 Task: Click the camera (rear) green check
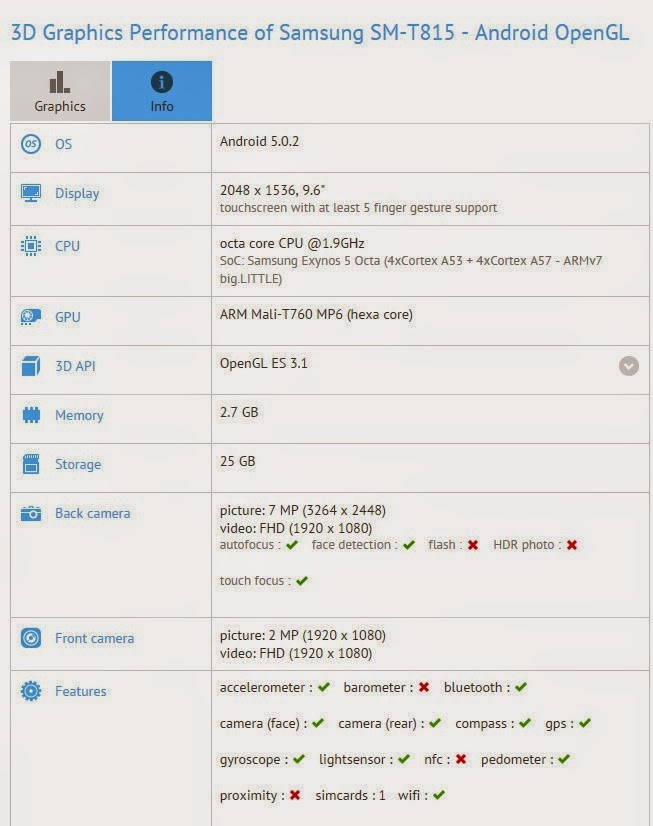[x=435, y=723]
